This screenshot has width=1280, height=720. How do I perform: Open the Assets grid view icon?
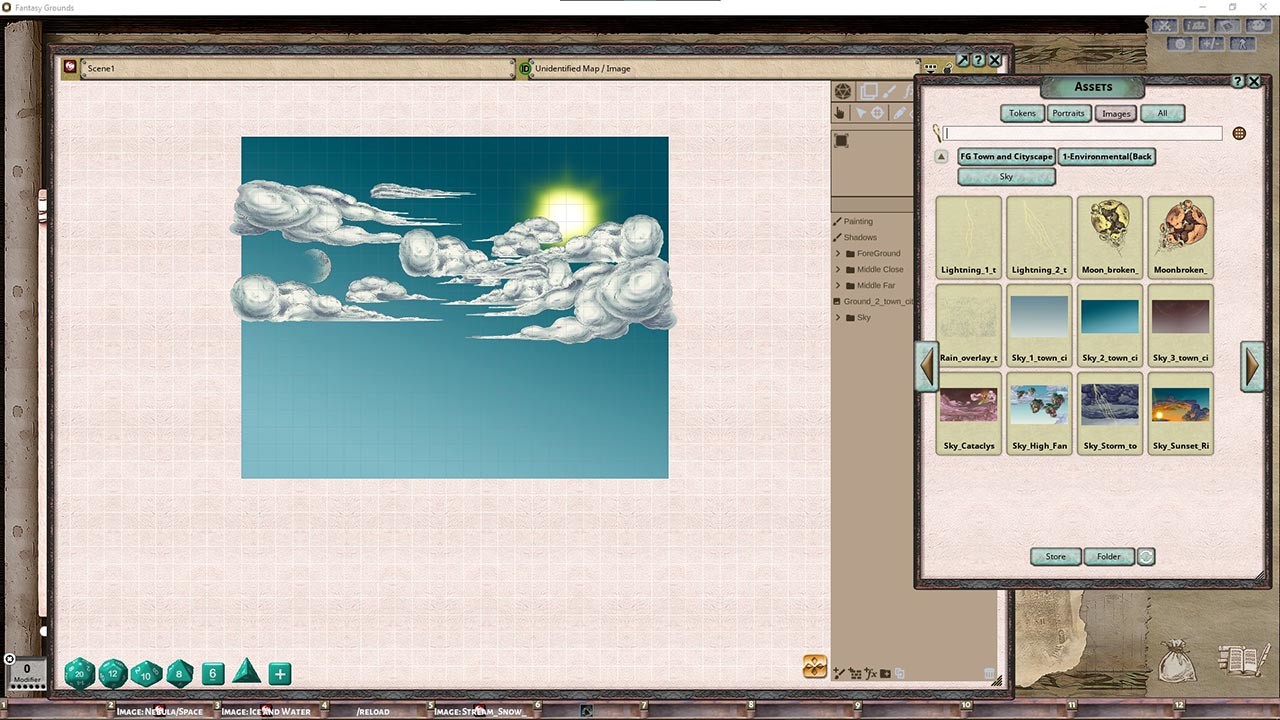click(x=1239, y=133)
